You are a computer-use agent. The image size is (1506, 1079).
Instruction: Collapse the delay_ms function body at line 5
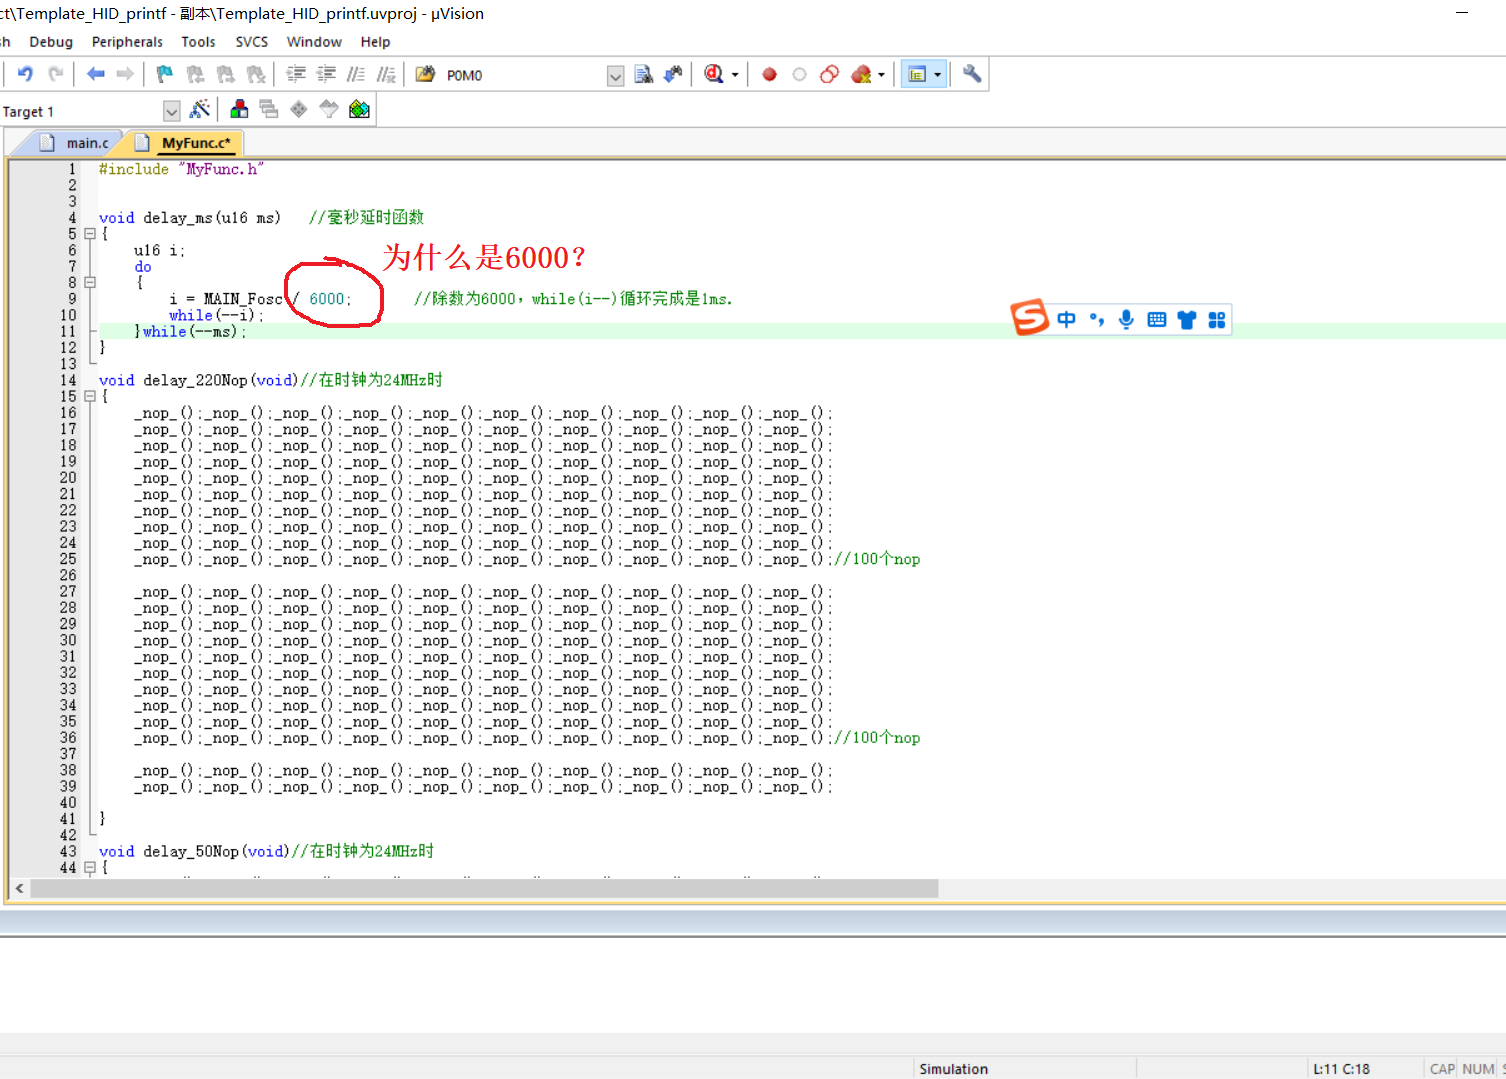tap(90, 234)
